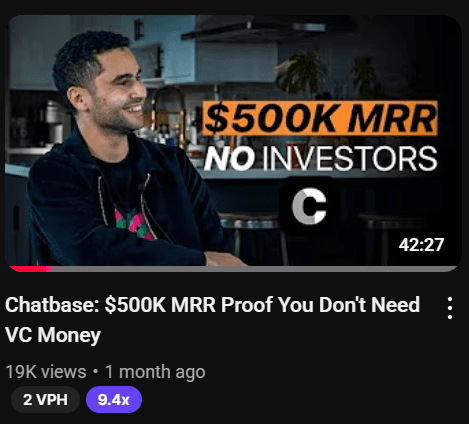
Task: Click the 'VC Money' title line
Action: click(x=53, y=335)
